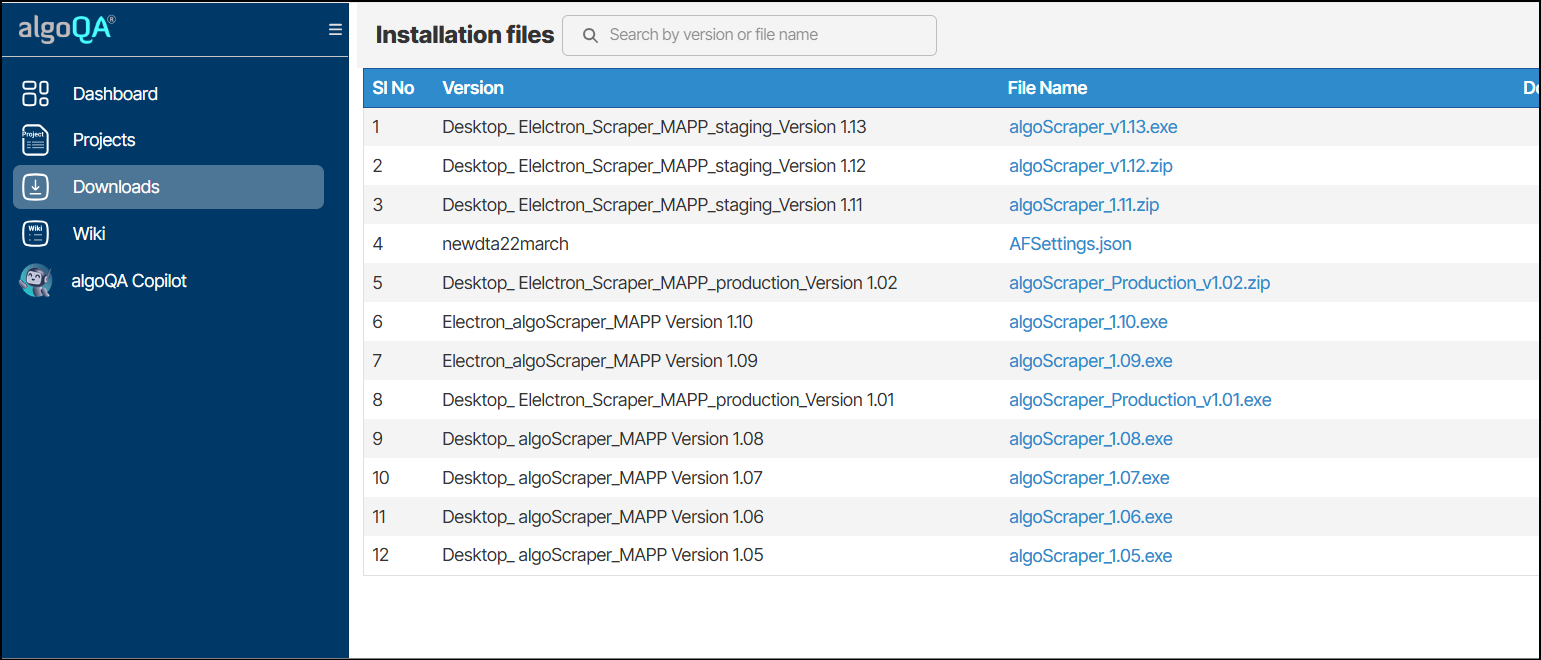Download algoScraper_1.06.exe

pos(1091,517)
